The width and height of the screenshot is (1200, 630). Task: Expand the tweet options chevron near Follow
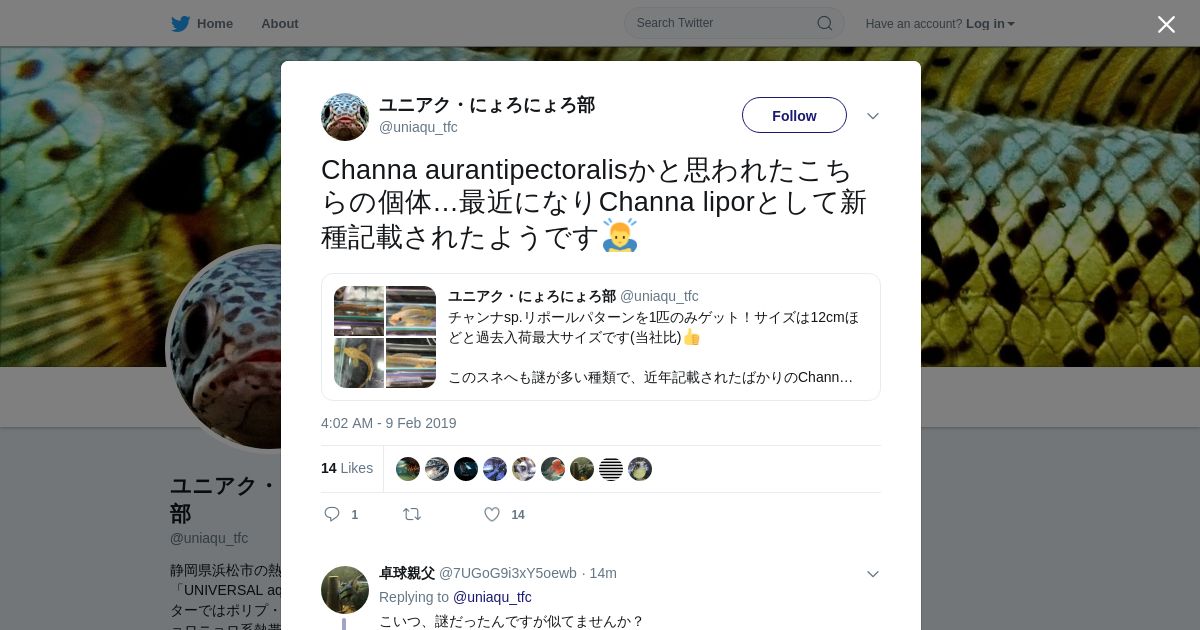tap(873, 116)
